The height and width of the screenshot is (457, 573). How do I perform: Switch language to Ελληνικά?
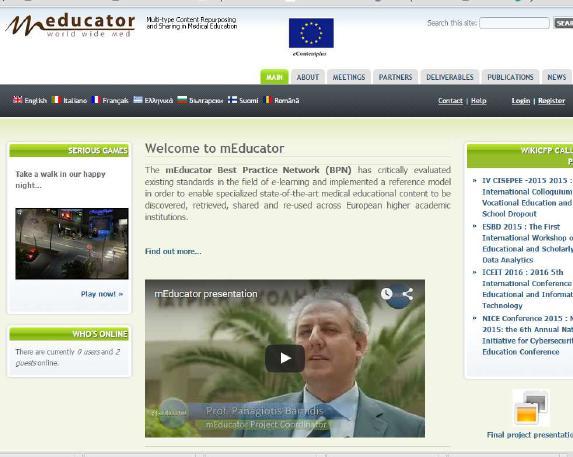[x=159, y=100]
